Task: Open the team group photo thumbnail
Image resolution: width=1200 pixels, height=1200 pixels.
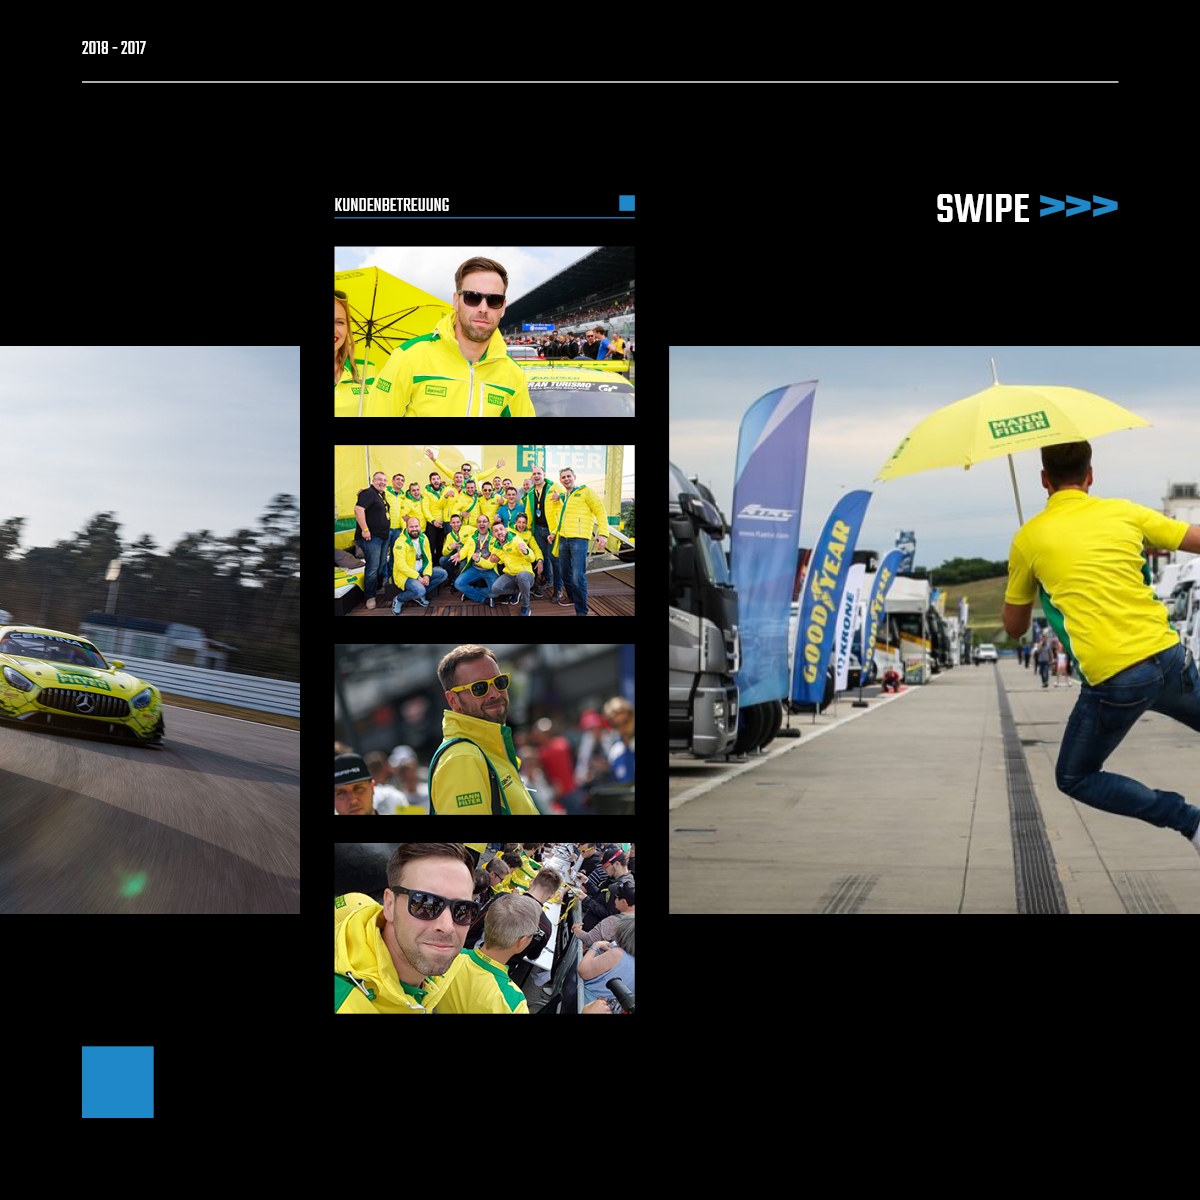Action: click(484, 530)
